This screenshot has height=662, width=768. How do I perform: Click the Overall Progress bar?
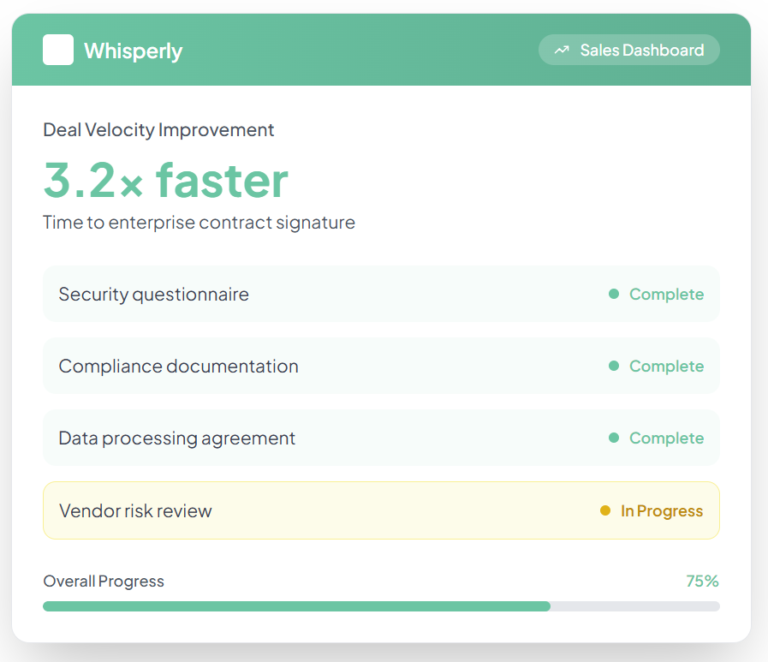pos(381,606)
